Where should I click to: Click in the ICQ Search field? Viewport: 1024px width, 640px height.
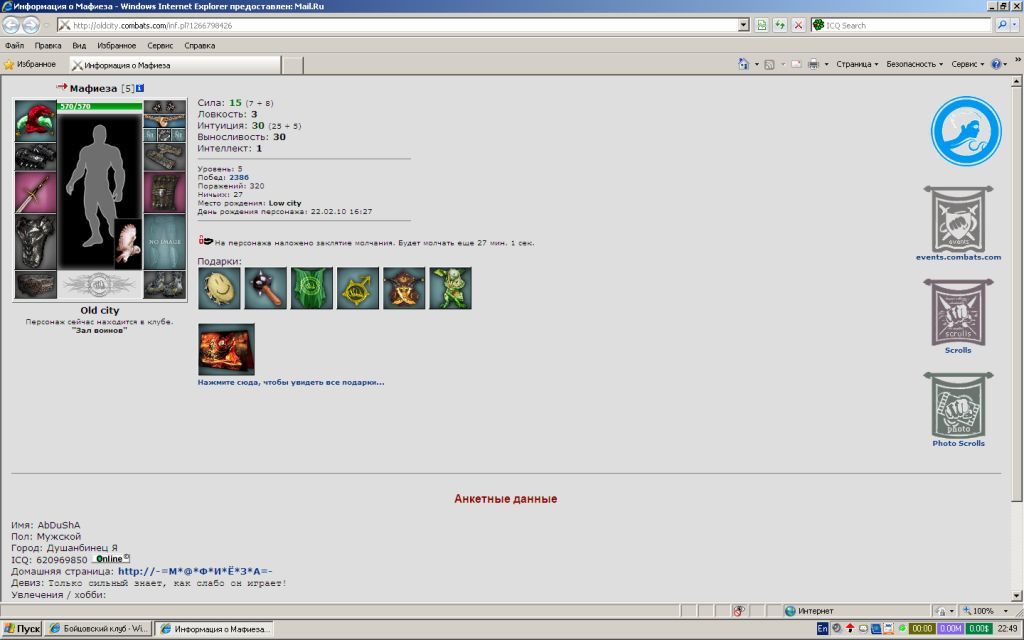coord(905,25)
